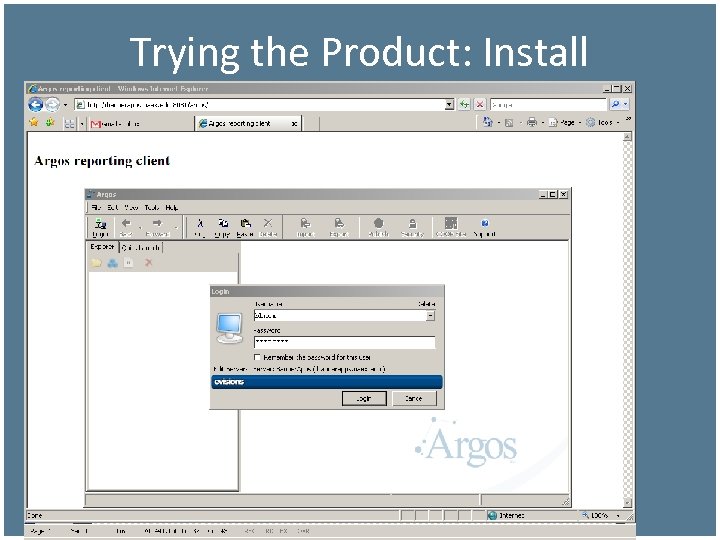Screen dimensions: 720x540
Task: Open the IE recent pages dropdown arrow
Action: point(65,105)
